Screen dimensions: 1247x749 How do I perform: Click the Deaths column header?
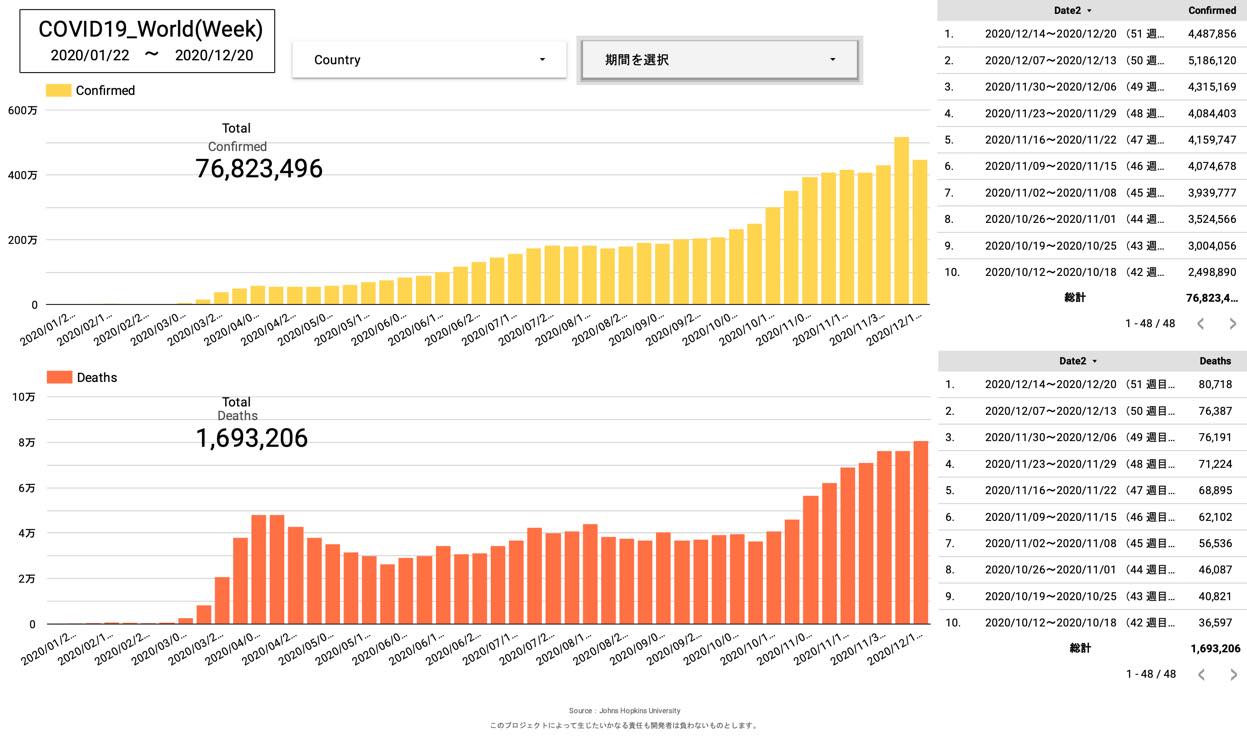tap(1215, 361)
